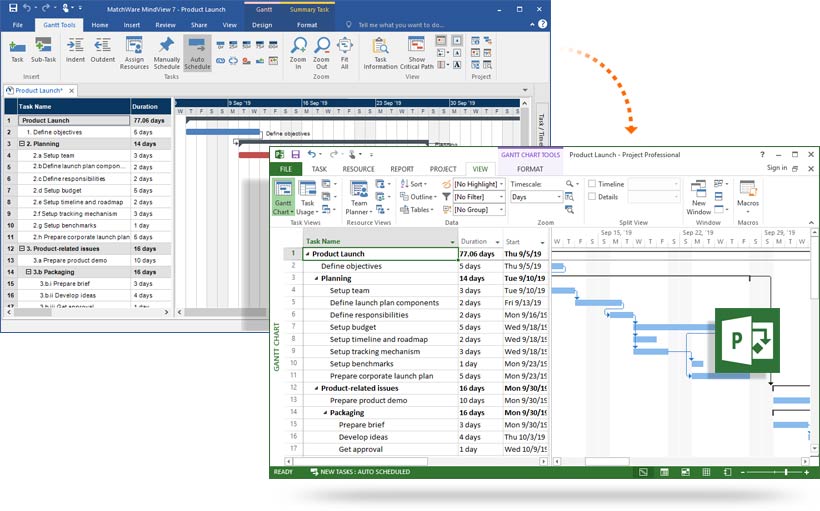
Task: Click Tell me what you want search box
Action: pos(401,25)
